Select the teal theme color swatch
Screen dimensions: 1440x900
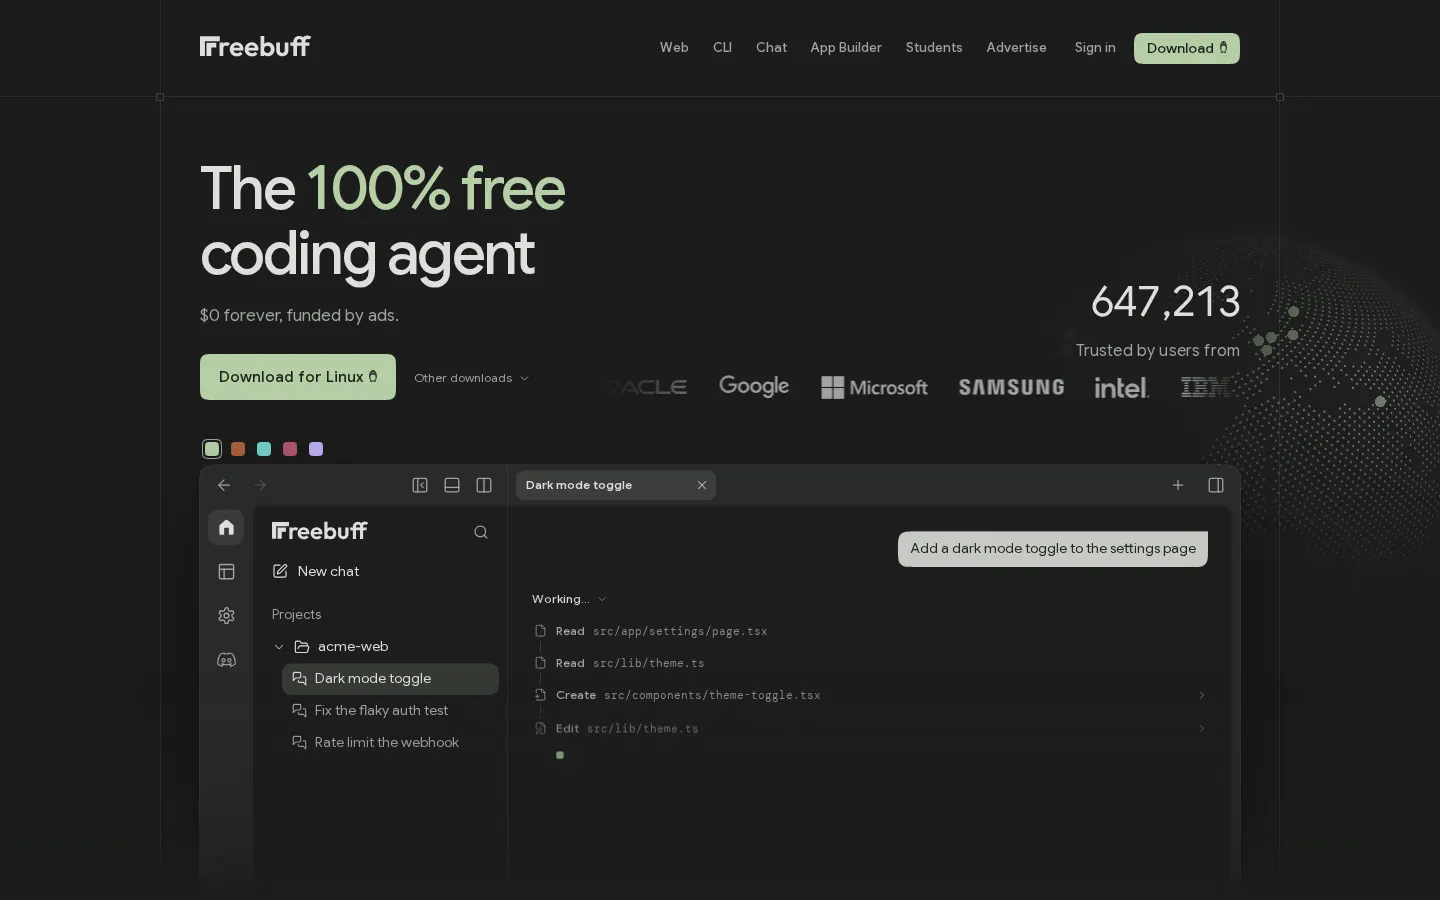tap(264, 449)
